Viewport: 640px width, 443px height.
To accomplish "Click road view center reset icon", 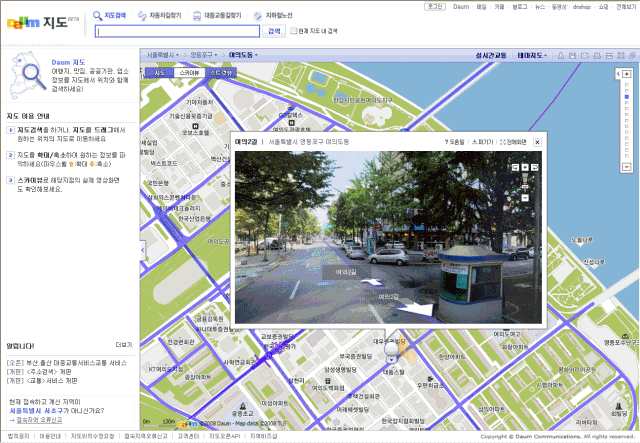I will click(x=525, y=167).
